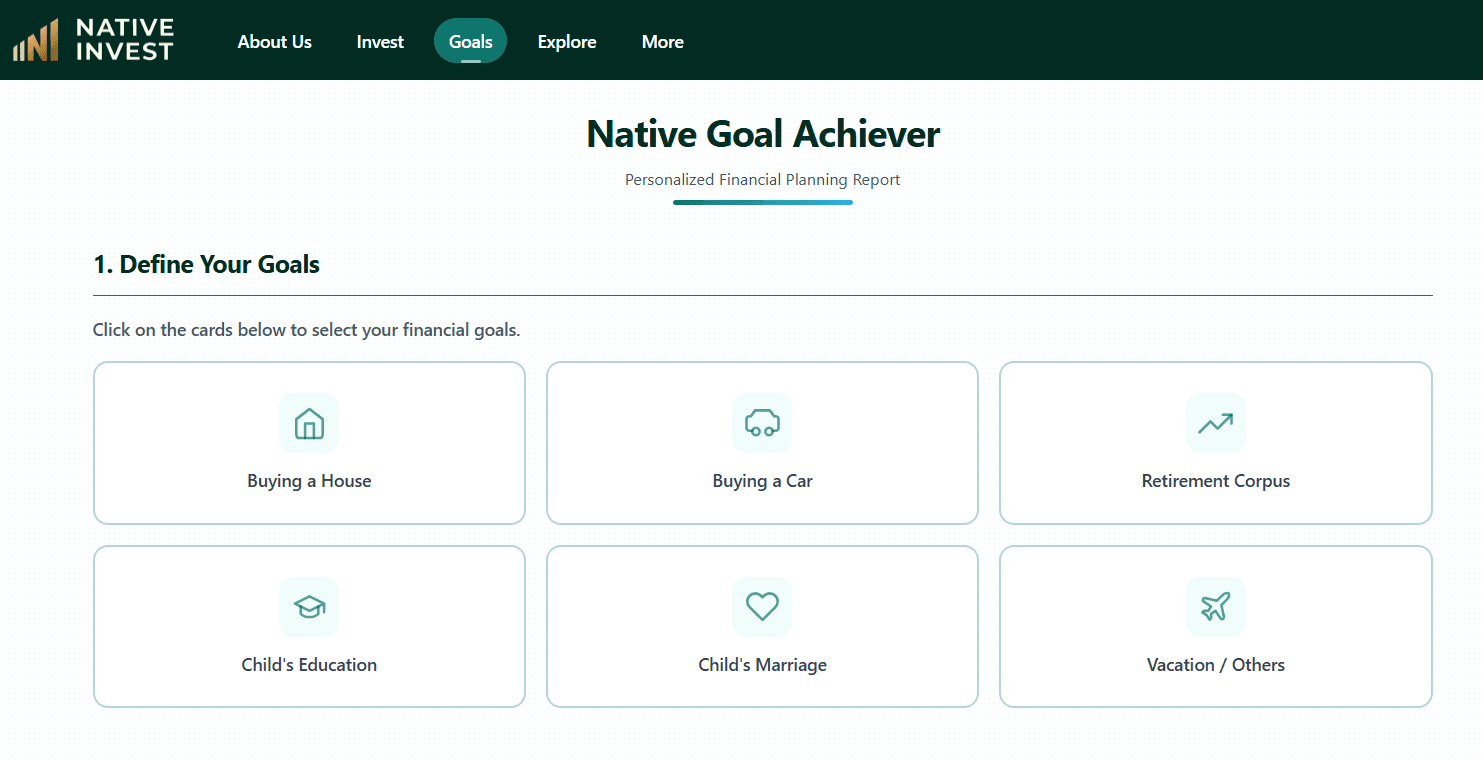The height and width of the screenshot is (761, 1483).
Task: Click the 1. Define Your Goals heading
Action: click(x=206, y=265)
